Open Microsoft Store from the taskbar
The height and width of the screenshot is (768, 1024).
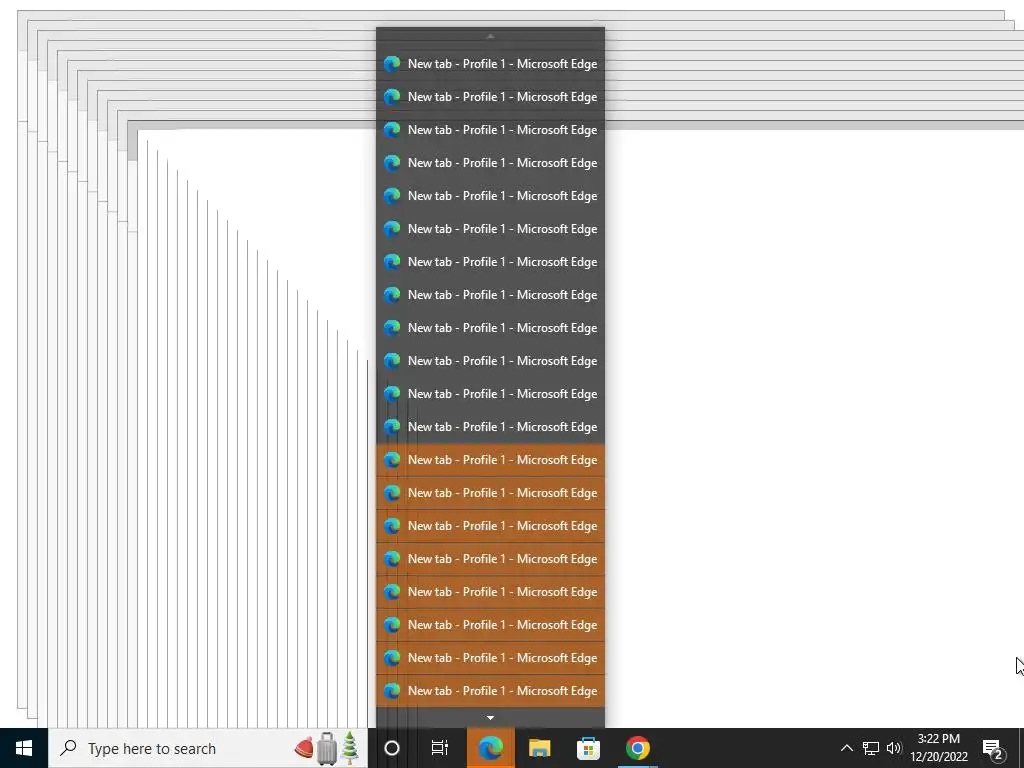pos(588,748)
